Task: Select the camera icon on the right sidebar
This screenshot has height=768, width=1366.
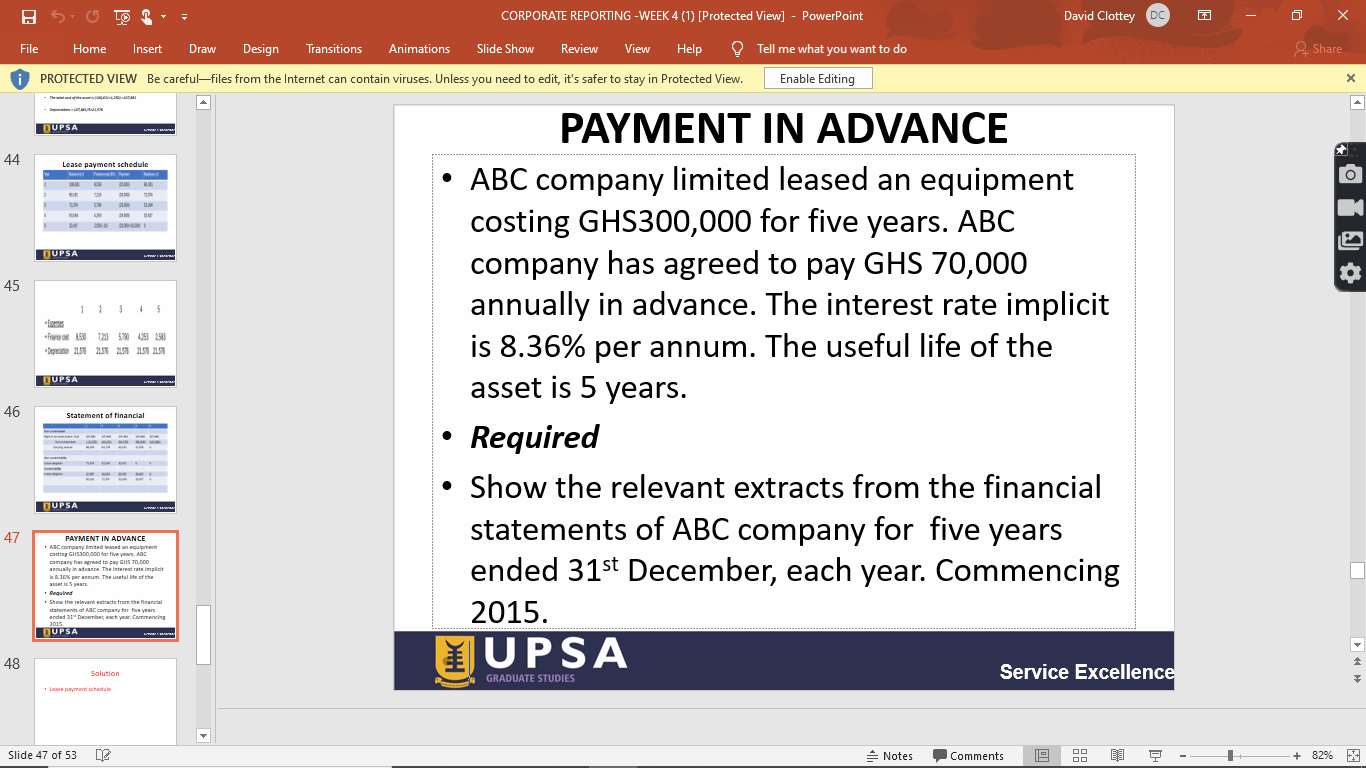Action: tap(1349, 172)
